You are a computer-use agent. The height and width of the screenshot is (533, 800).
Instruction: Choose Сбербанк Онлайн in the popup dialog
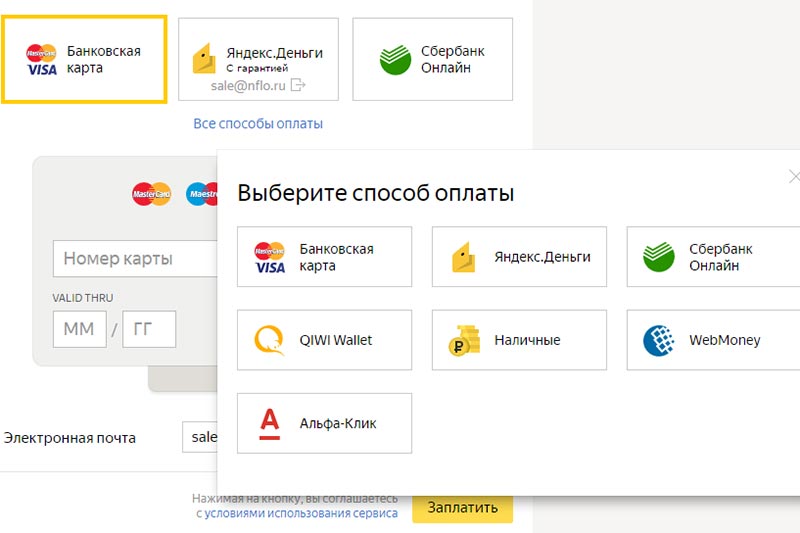pyautogui.click(x=713, y=257)
